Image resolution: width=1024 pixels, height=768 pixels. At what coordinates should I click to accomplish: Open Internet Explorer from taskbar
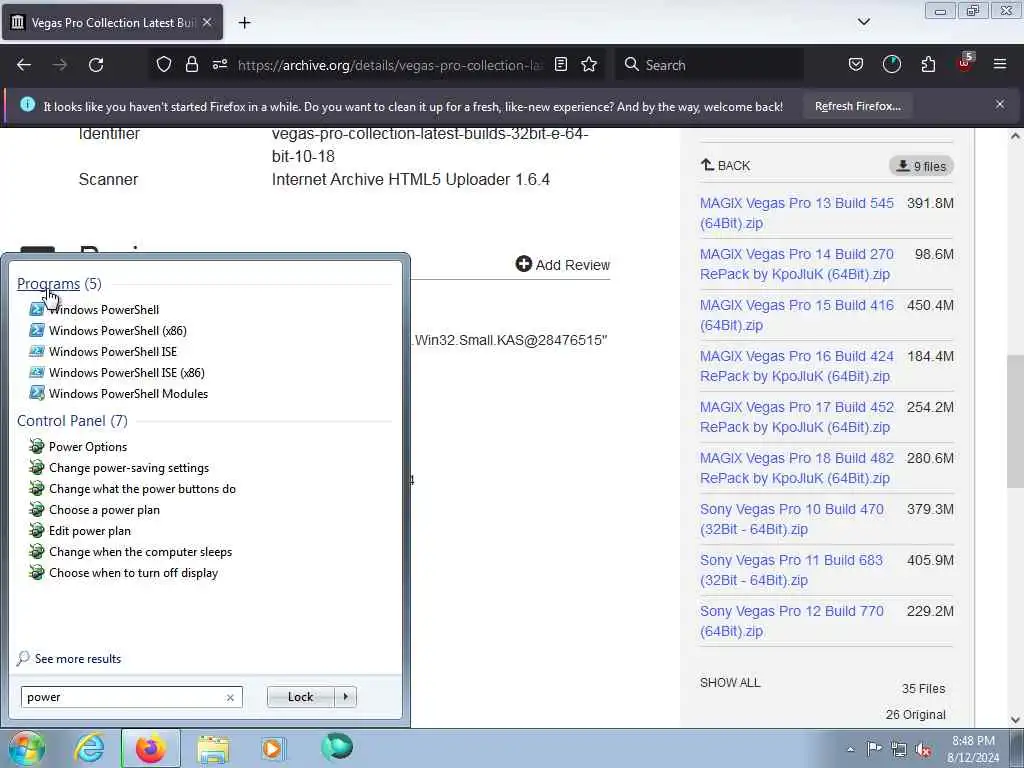click(88, 748)
